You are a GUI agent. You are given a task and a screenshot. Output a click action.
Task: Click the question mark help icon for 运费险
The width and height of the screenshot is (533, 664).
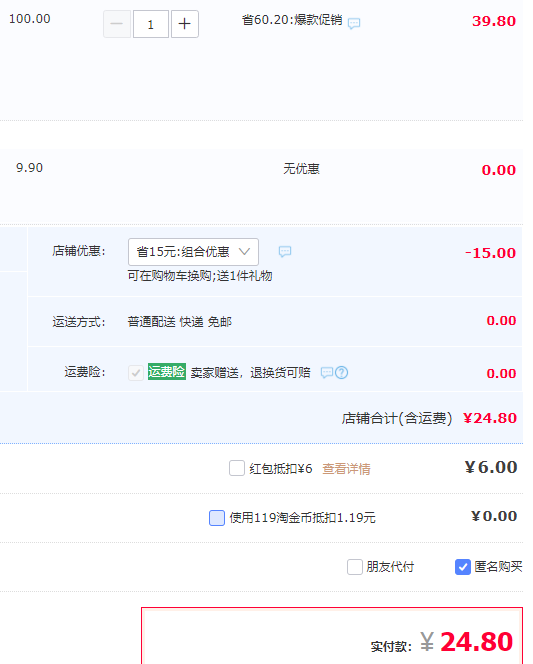342,373
